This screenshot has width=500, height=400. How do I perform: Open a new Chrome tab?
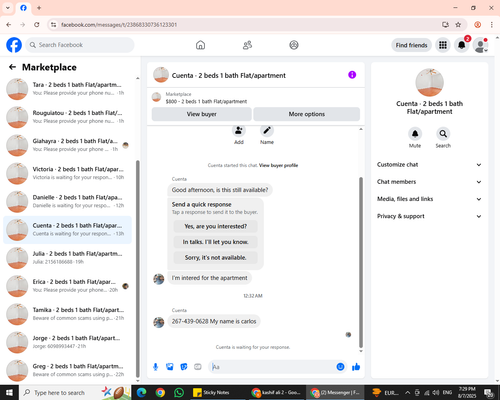tap(39, 8)
